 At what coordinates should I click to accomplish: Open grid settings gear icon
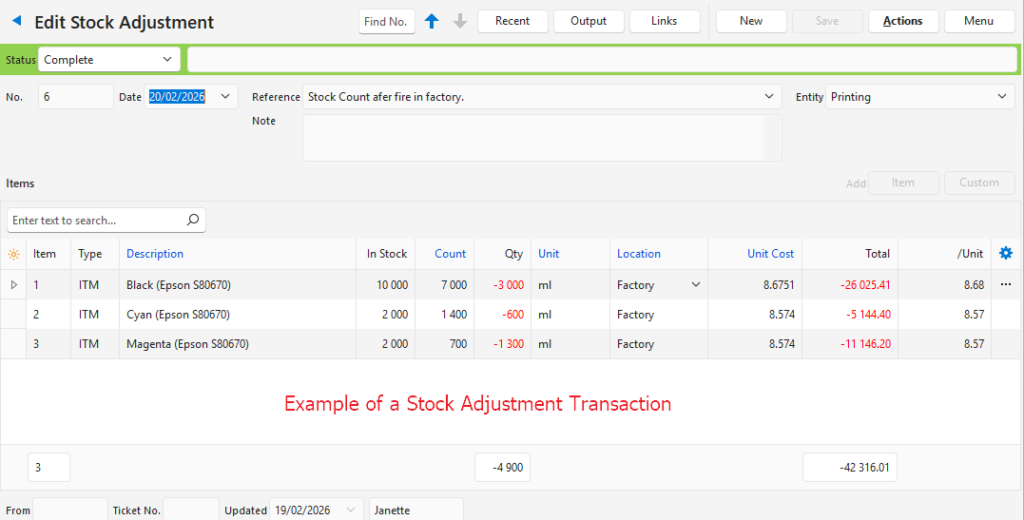pyautogui.click(x=1006, y=254)
